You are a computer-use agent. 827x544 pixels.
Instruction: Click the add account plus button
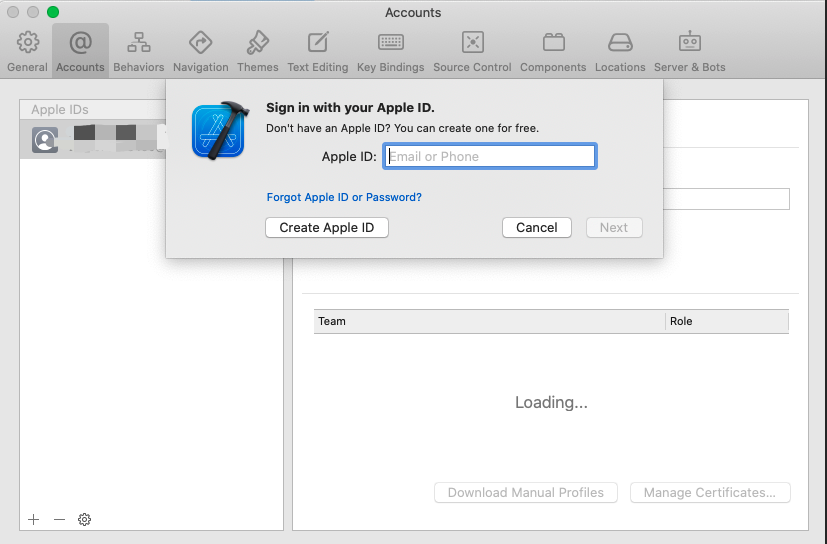34,519
